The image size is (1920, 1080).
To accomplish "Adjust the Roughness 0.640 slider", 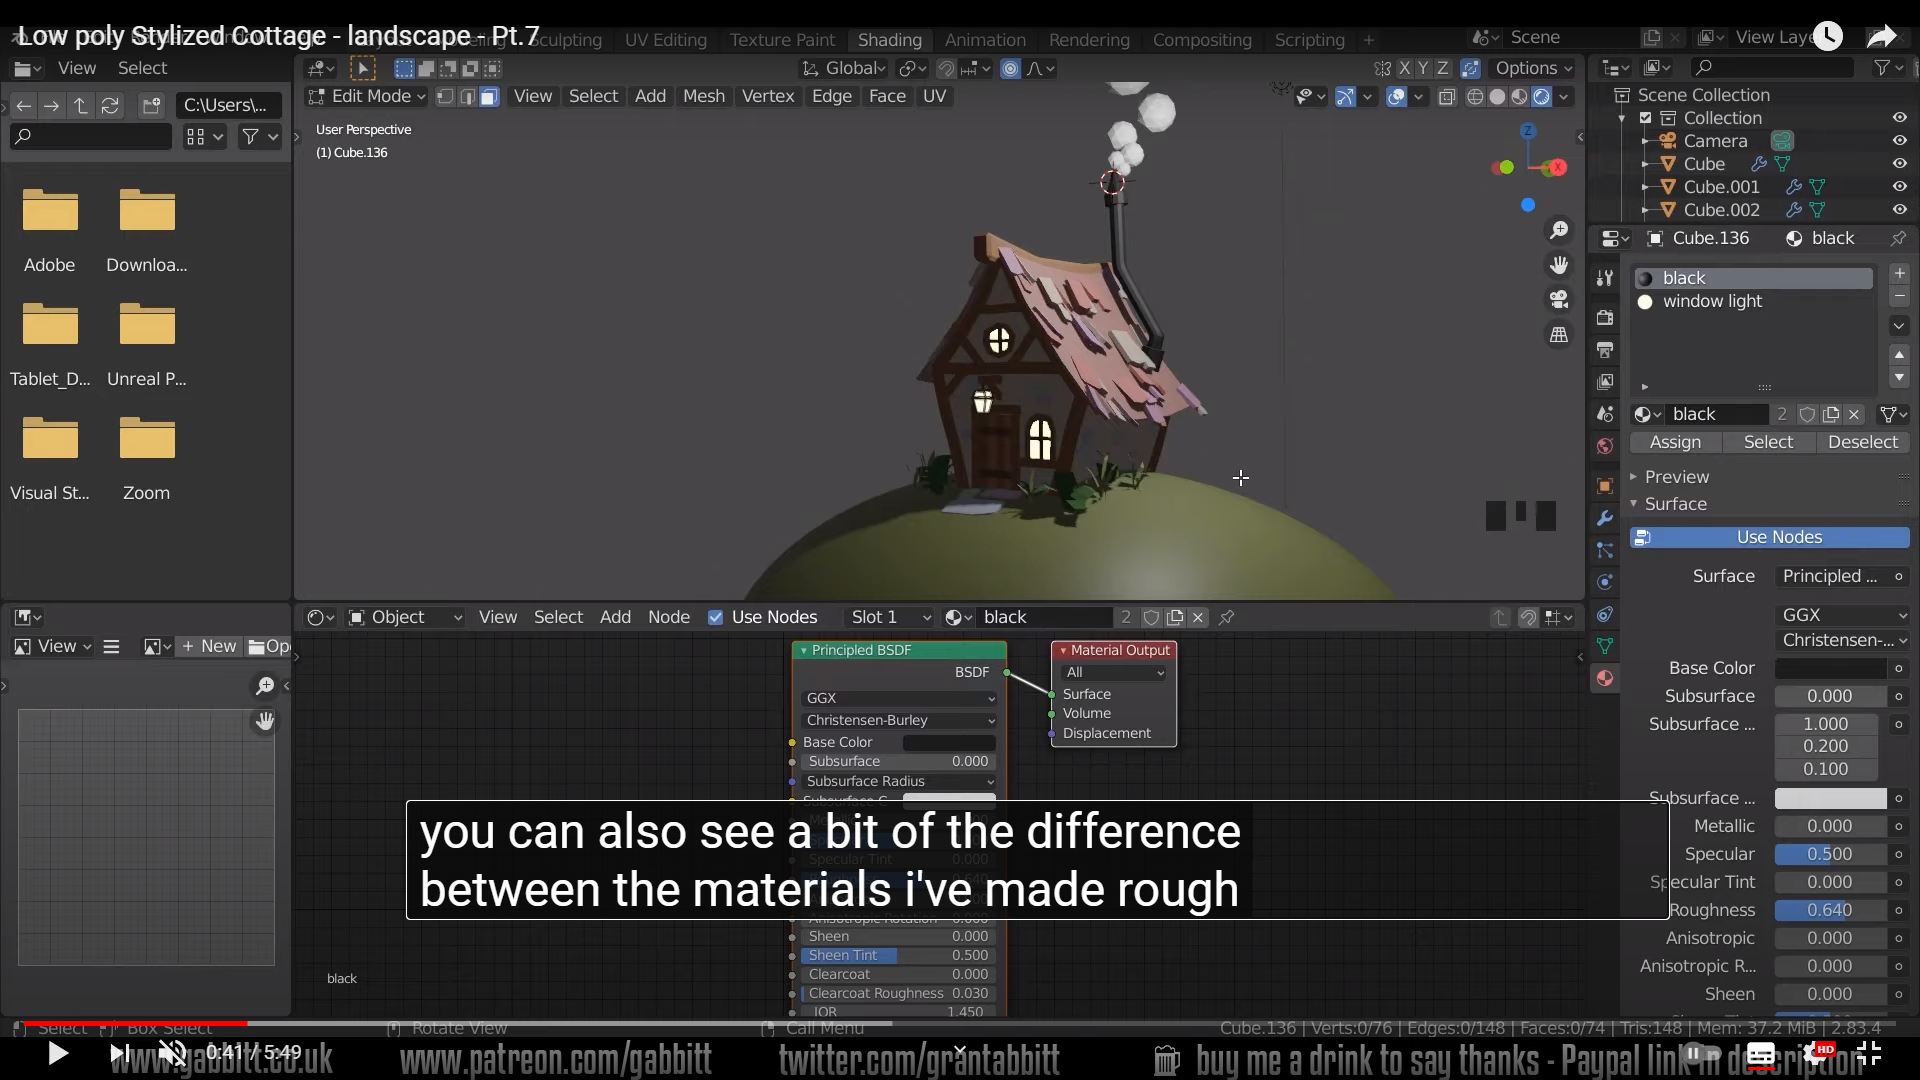I will [1829, 910].
